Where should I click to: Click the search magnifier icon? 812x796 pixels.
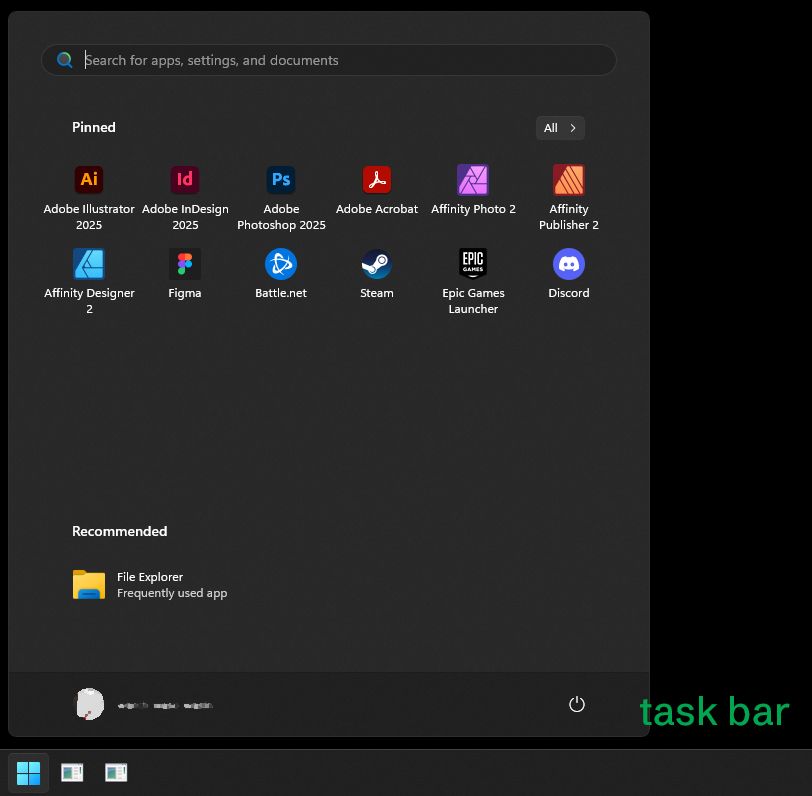point(65,60)
